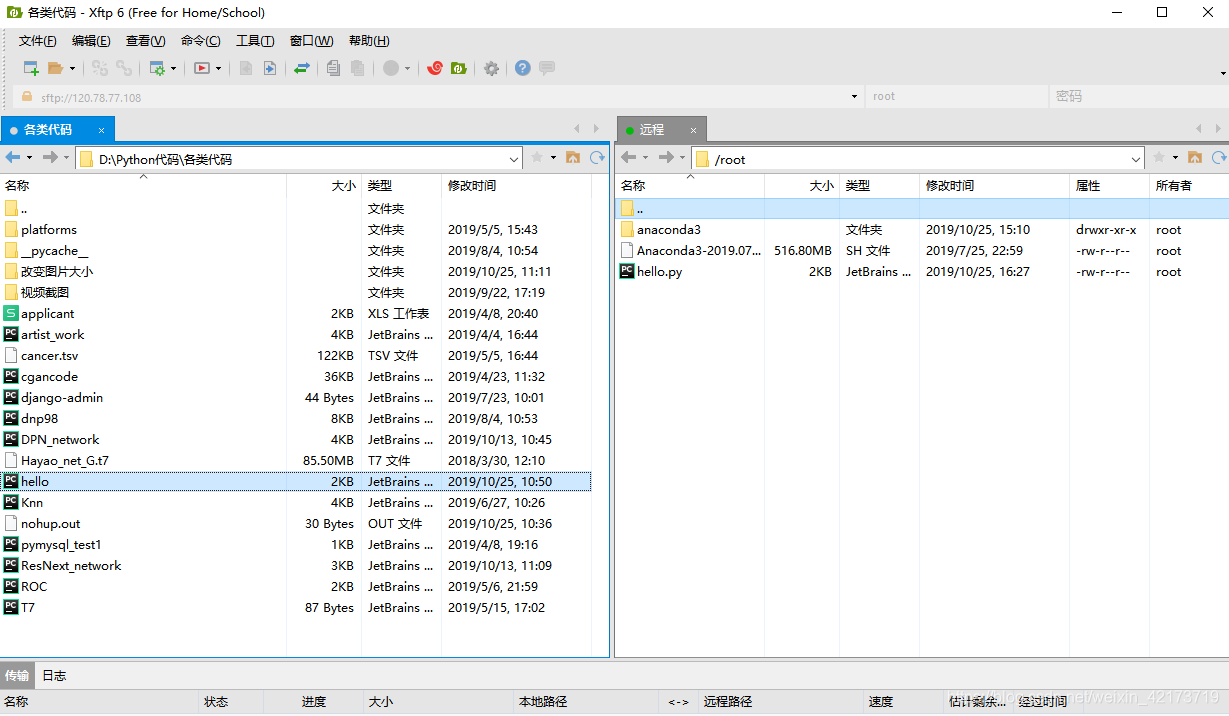The image size is (1229, 716).
Task: Click the remote pane home folder icon
Action: pos(1195,158)
